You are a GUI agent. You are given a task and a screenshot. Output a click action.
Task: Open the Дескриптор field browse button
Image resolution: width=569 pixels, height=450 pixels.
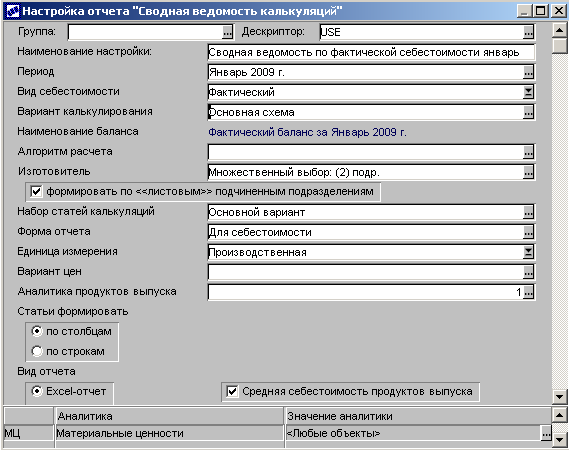[x=528, y=32]
